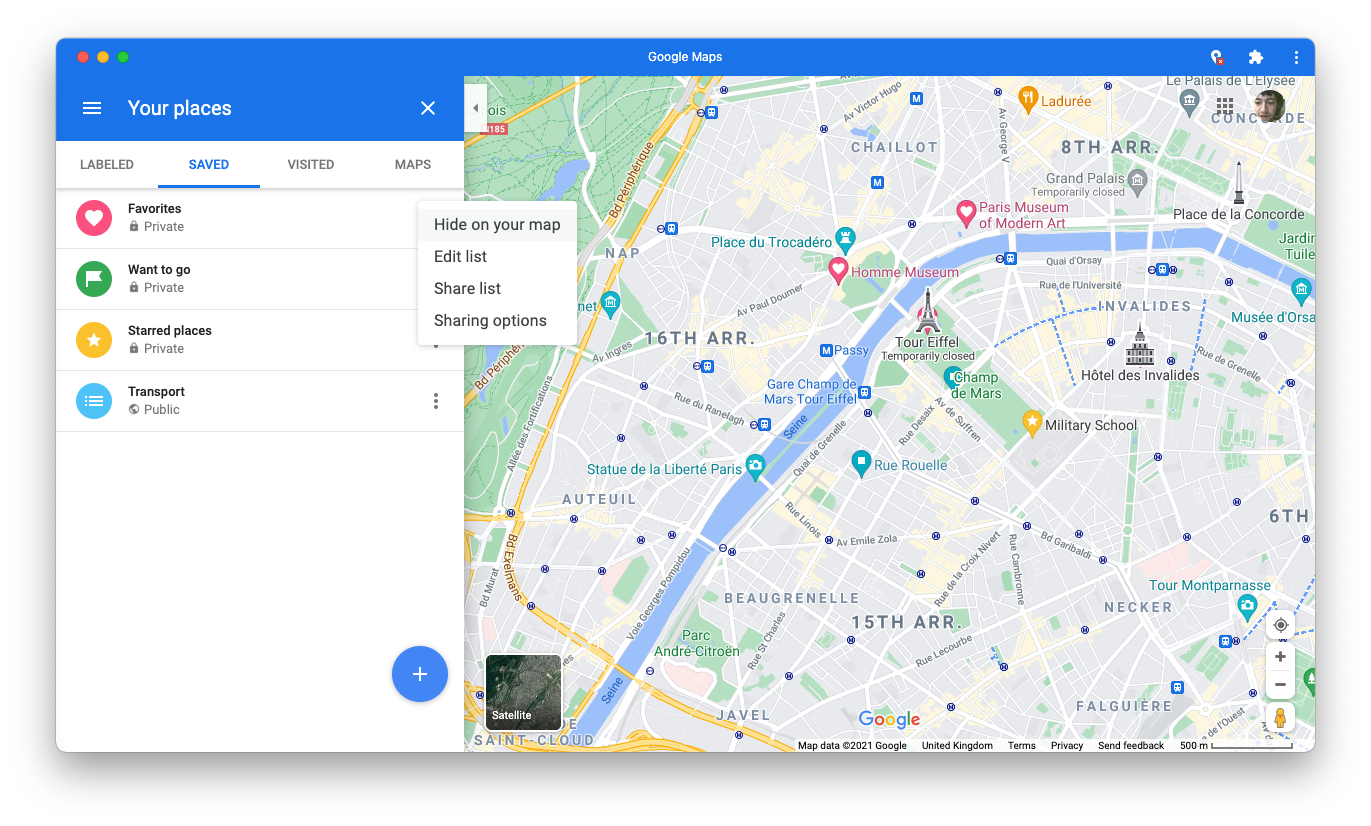Open the Transport list icon

click(93, 400)
